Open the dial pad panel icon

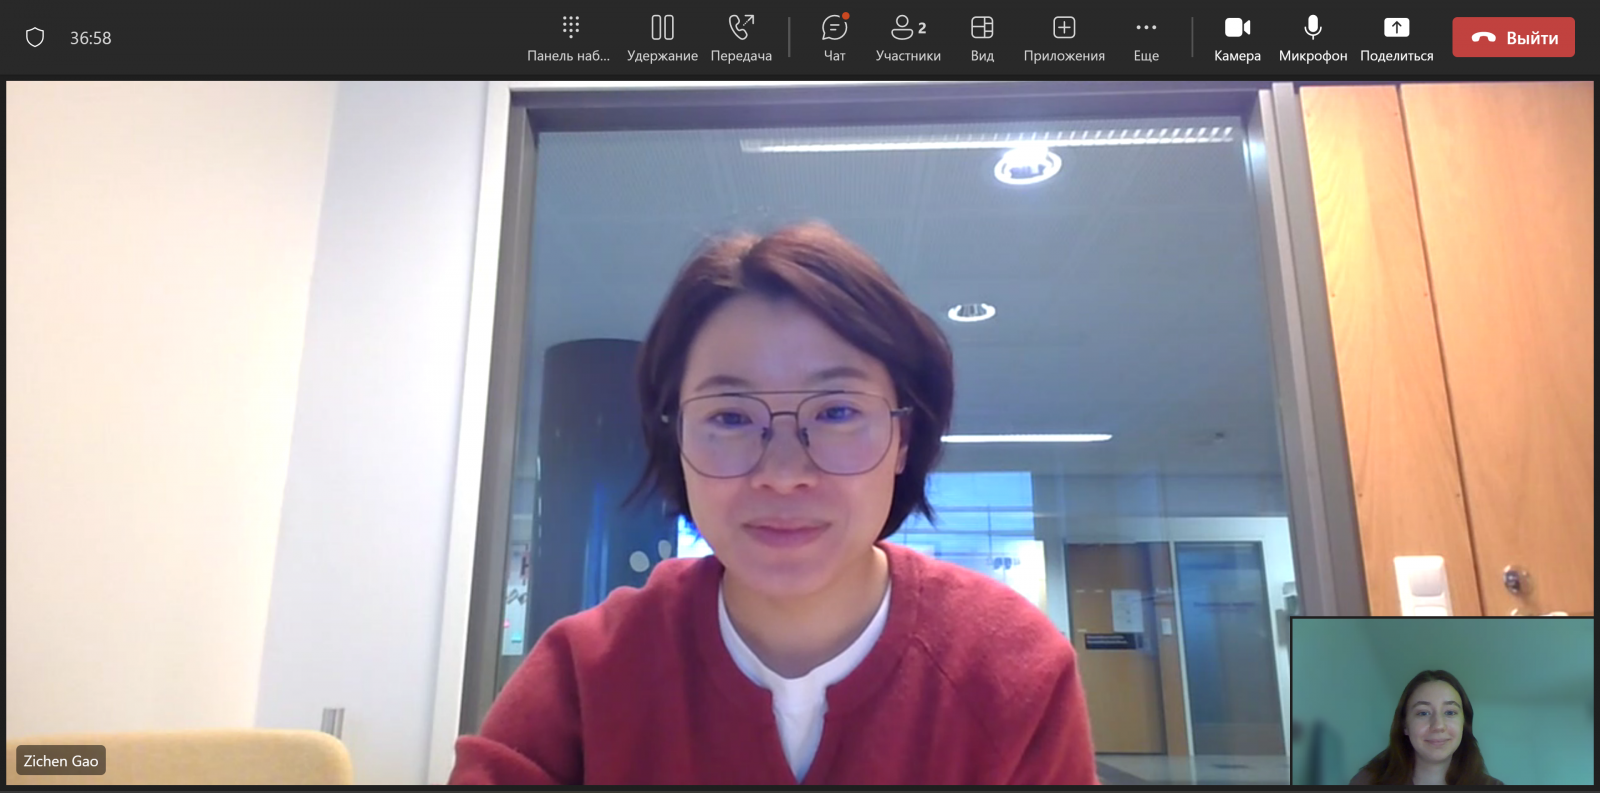coord(570,27)
